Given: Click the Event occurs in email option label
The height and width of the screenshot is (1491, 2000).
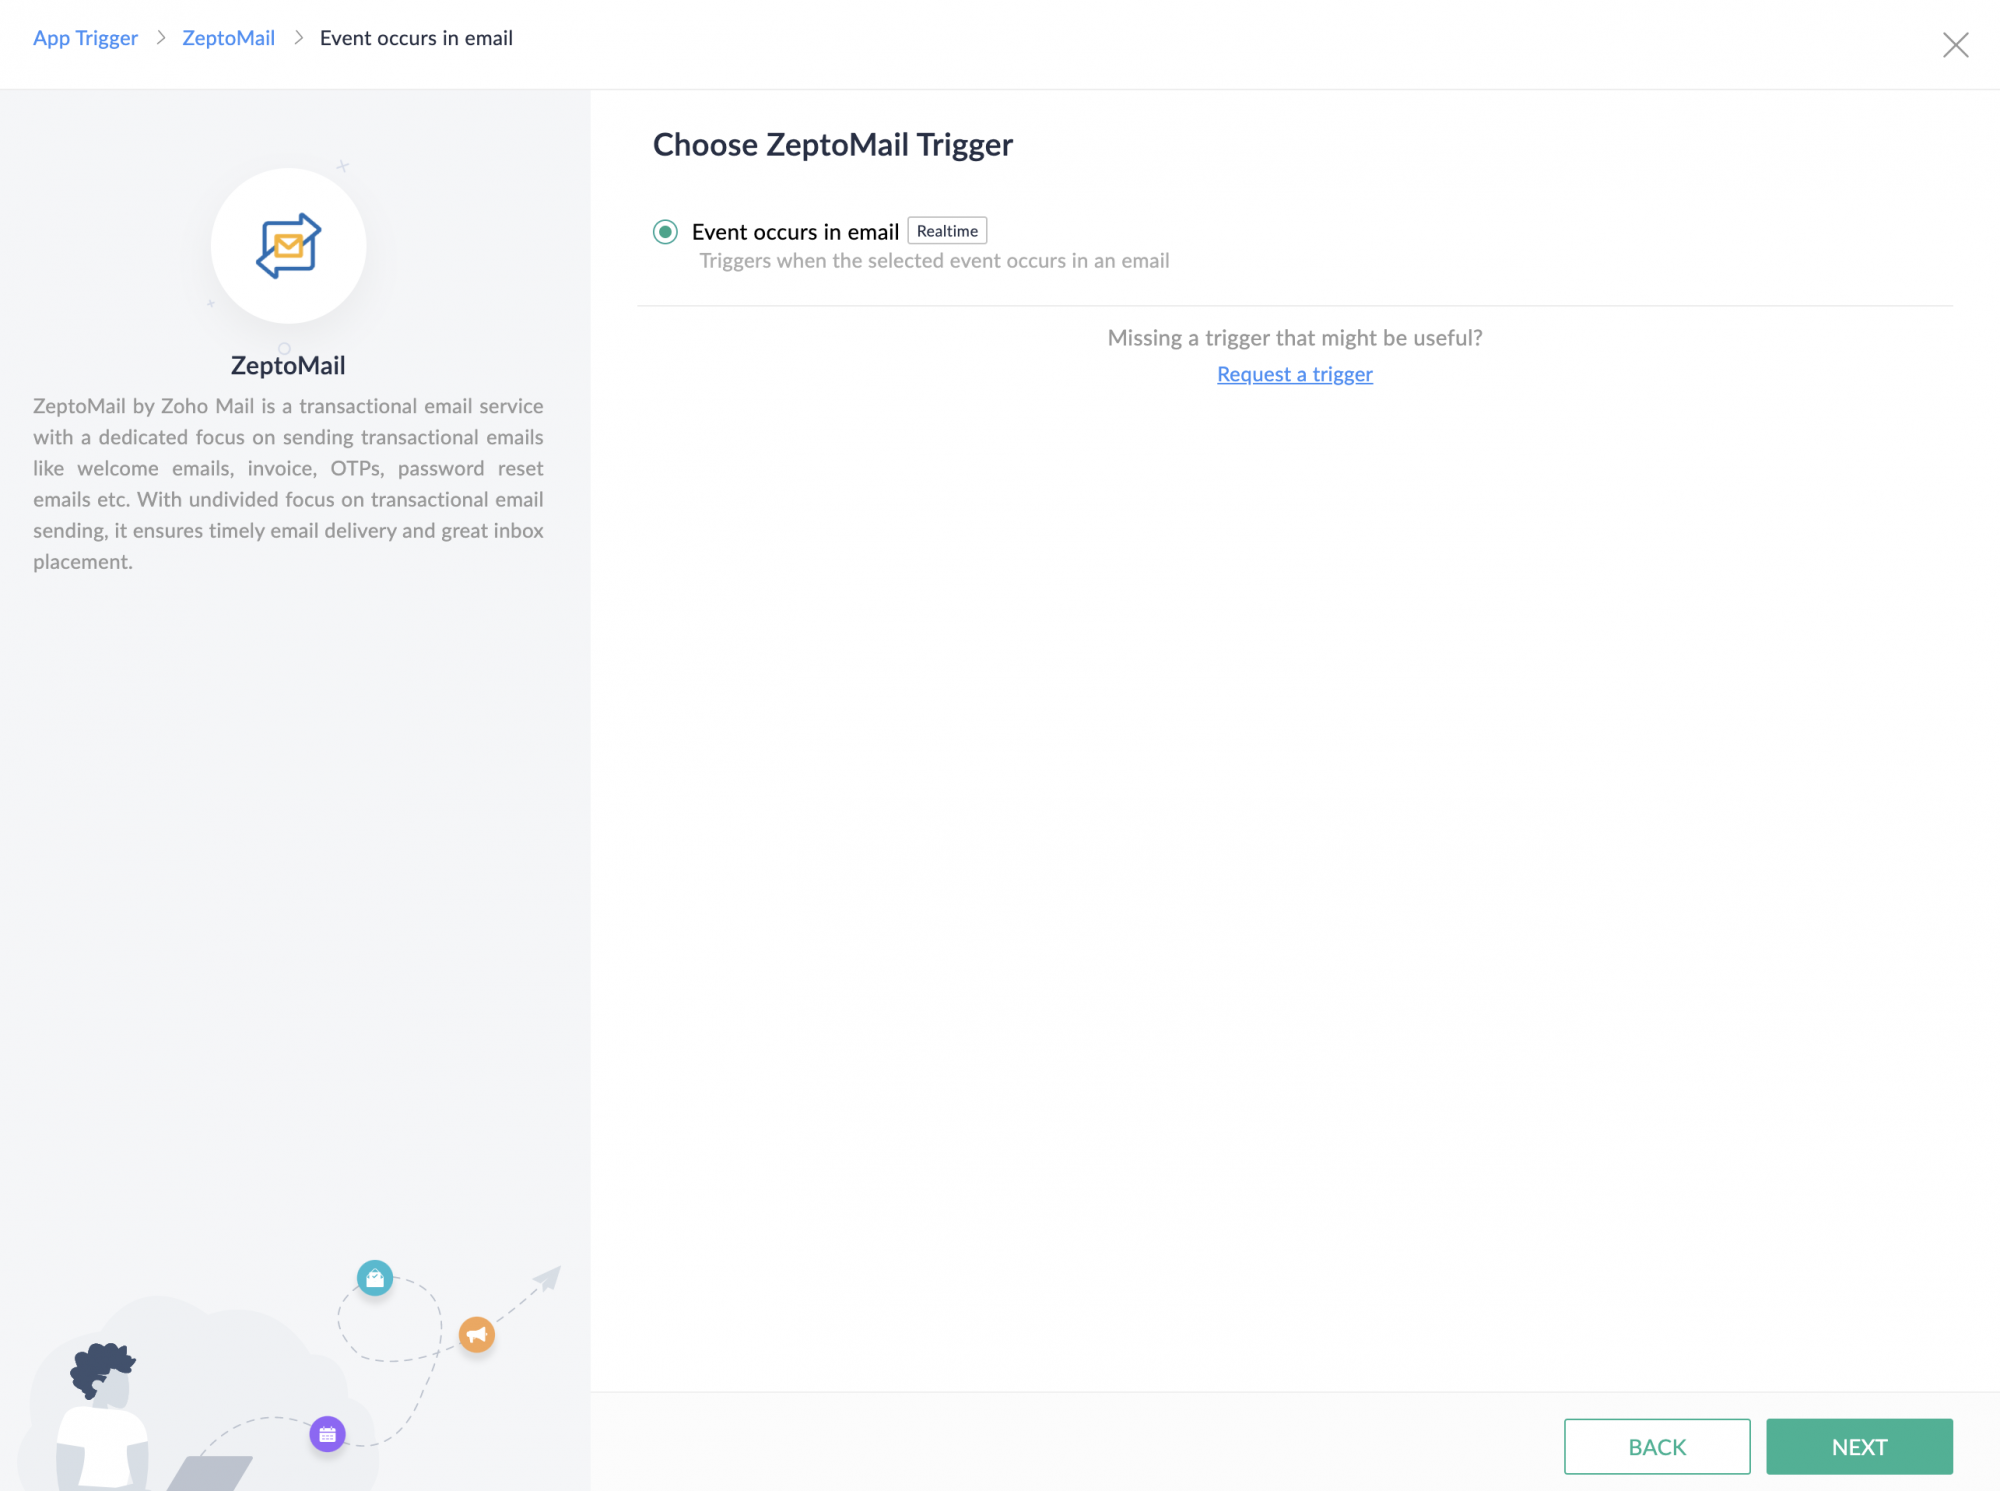Looking at the screenshot, I should pyautogui.click(x=795, y=232).
